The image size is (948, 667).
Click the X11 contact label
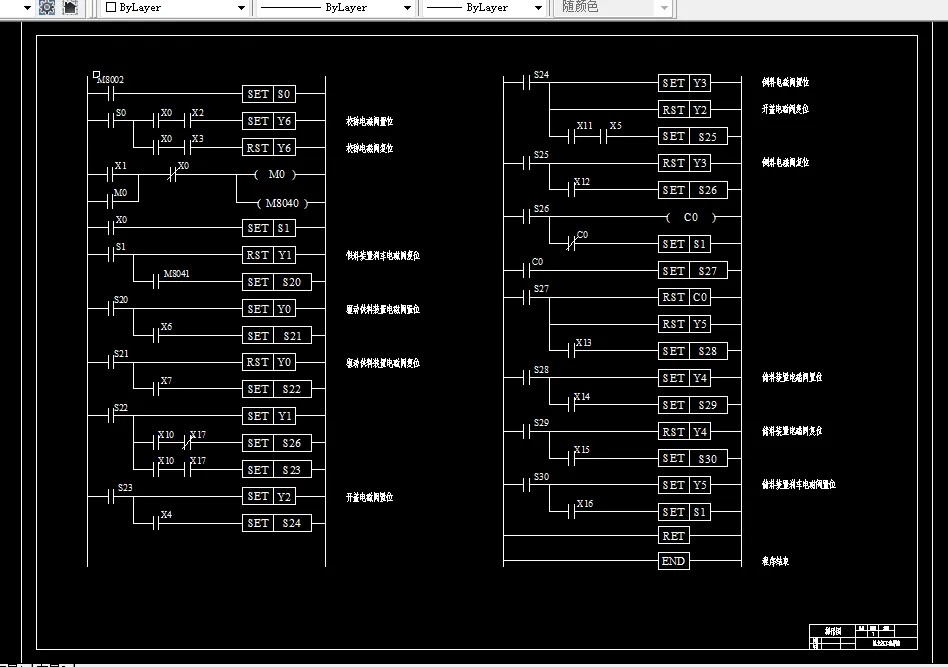(x=585, y=126)
